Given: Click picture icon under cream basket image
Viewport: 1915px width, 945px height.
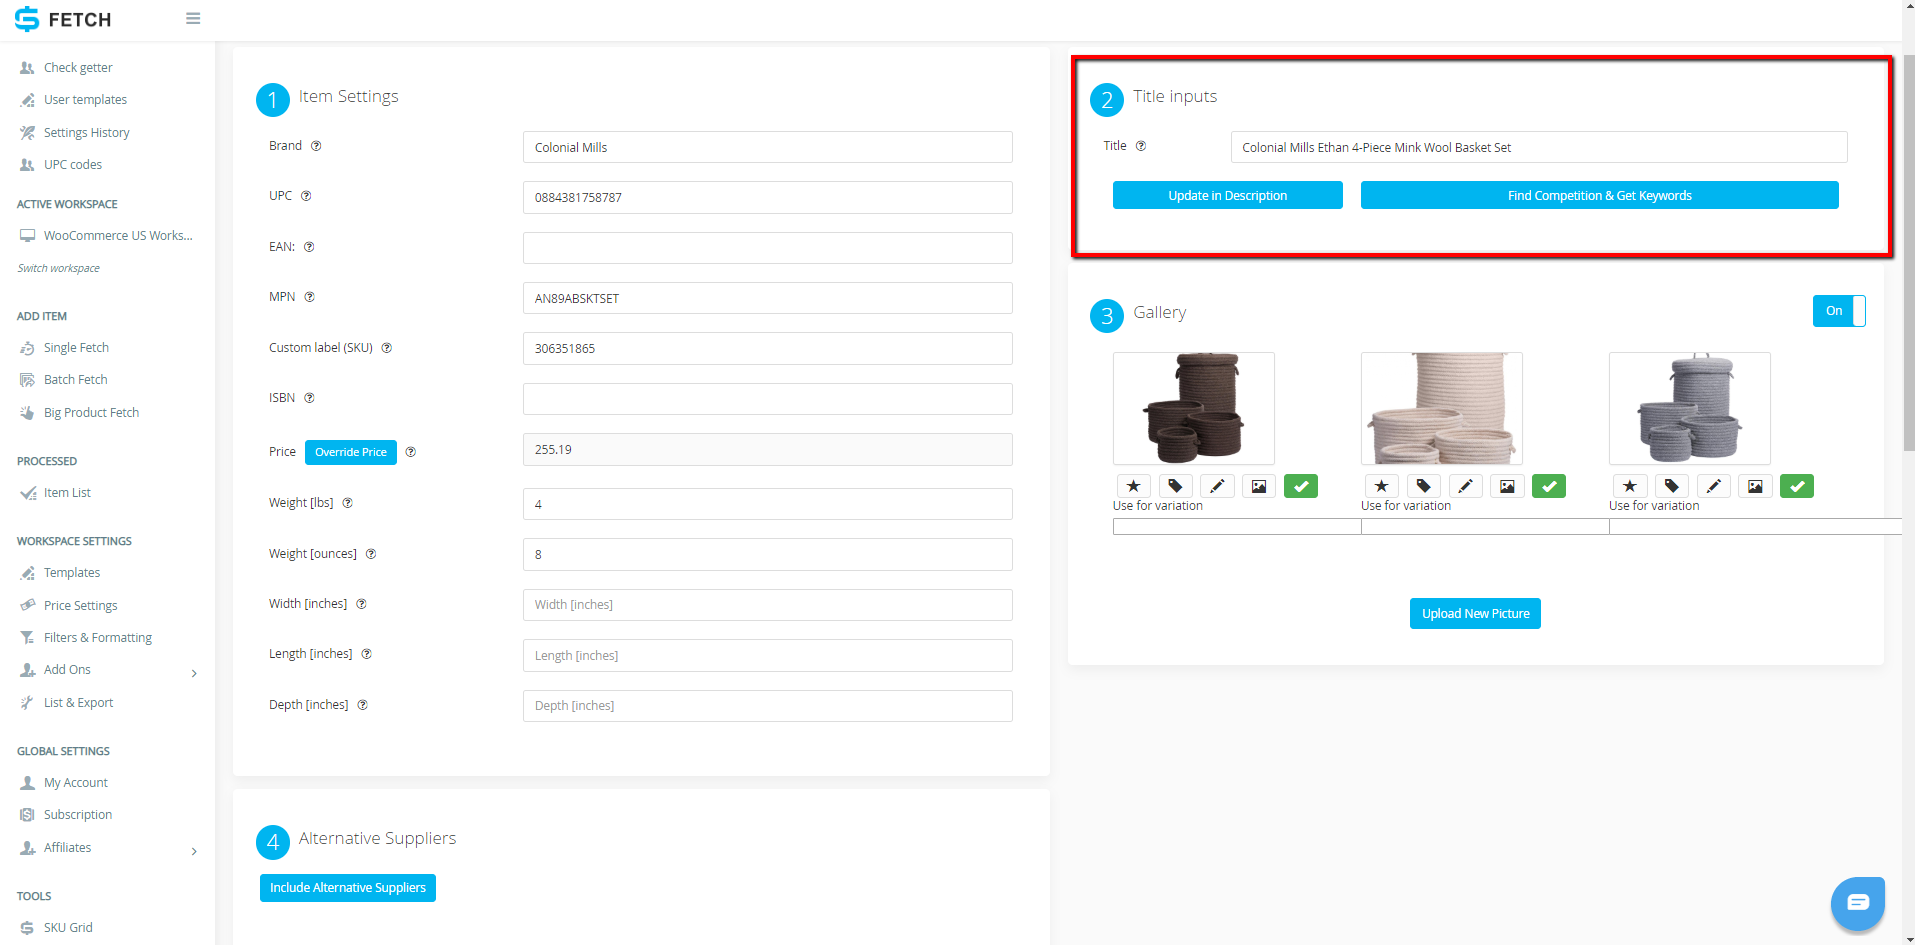Looking at the screenshot, I should pos(1507,486).
